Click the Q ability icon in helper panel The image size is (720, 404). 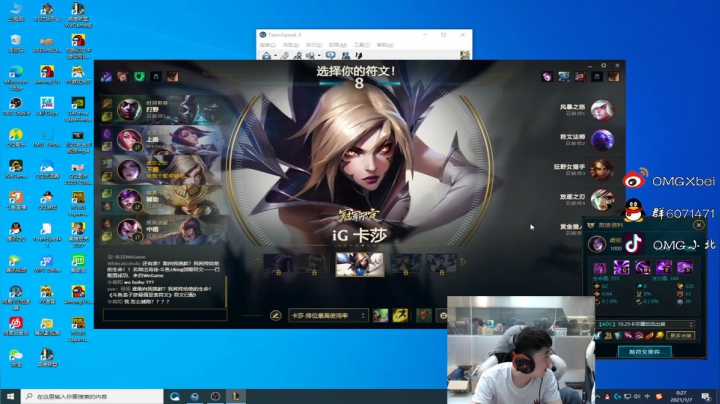(x=621, y=268)
